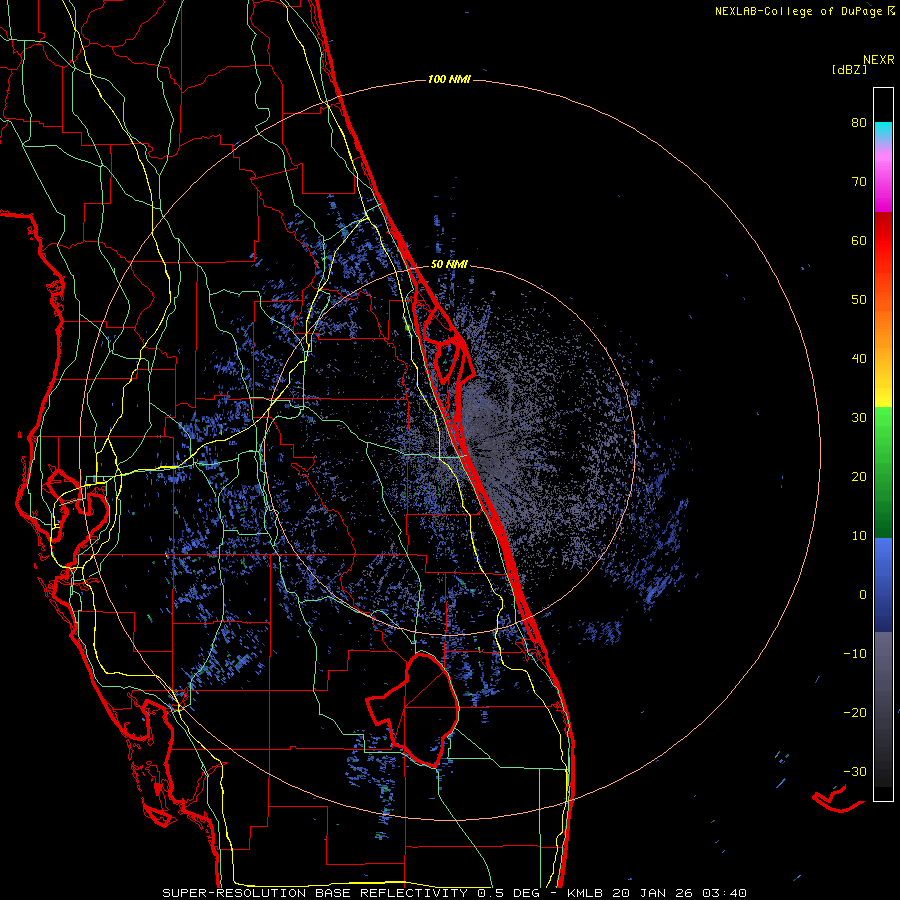Click the 30 dBZ value on the color scale
Screen dimensions: 900x900
coord(859,418)
